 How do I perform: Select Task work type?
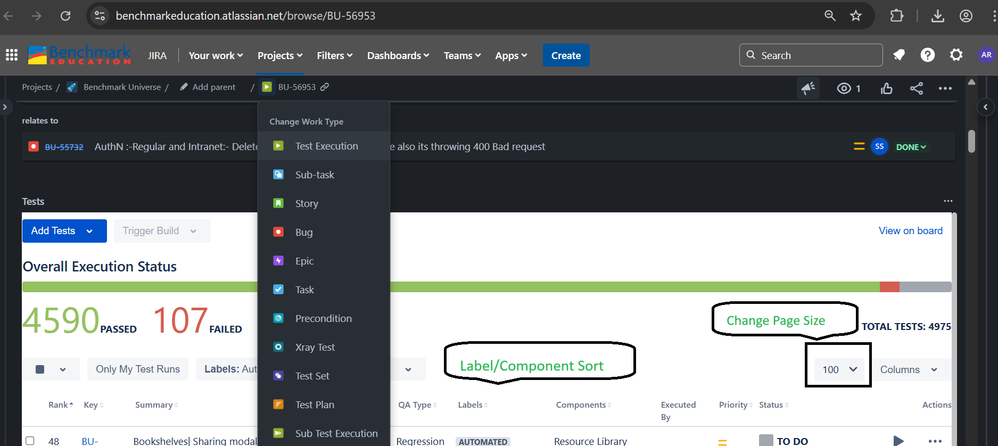[x=324, y=289]
